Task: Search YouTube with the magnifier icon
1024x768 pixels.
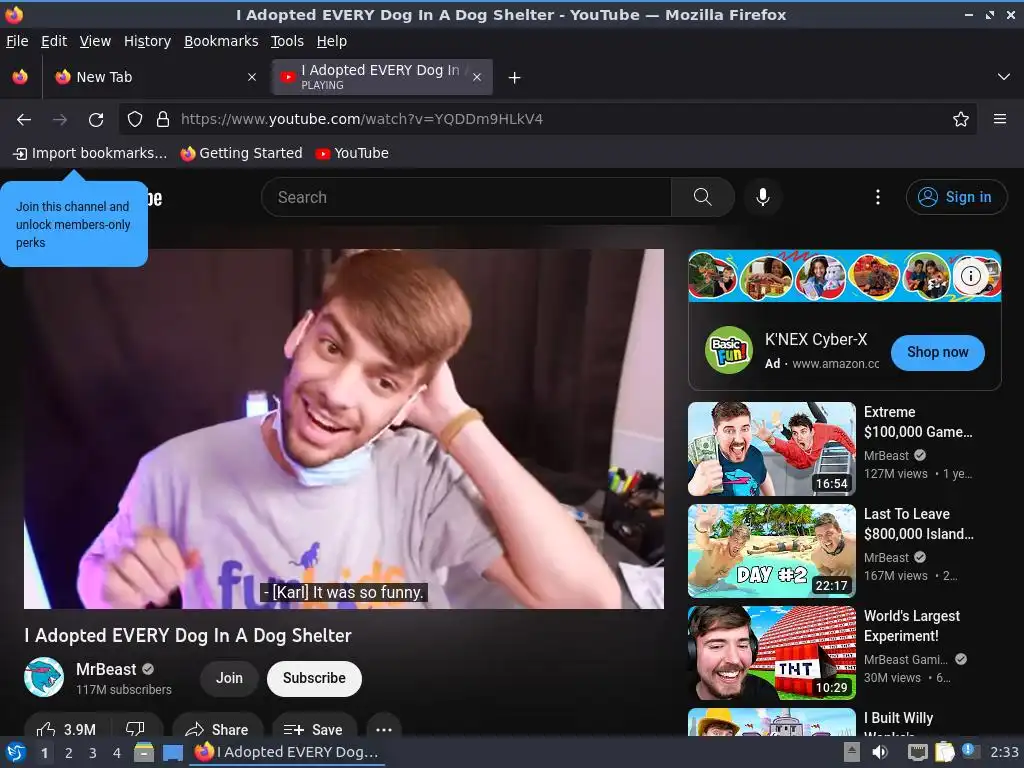Action: (702, 197)
